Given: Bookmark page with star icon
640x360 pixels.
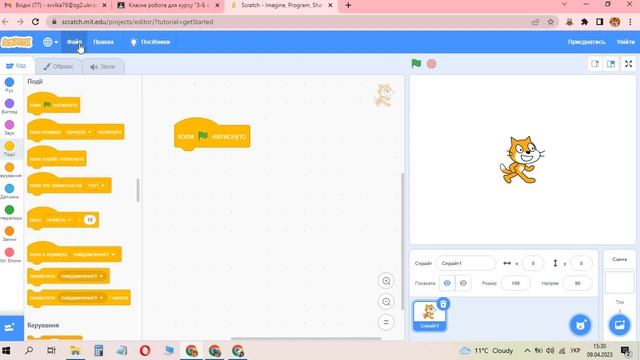Looking at the screenshot, I should pyautogui.click(x=550, y=22).
